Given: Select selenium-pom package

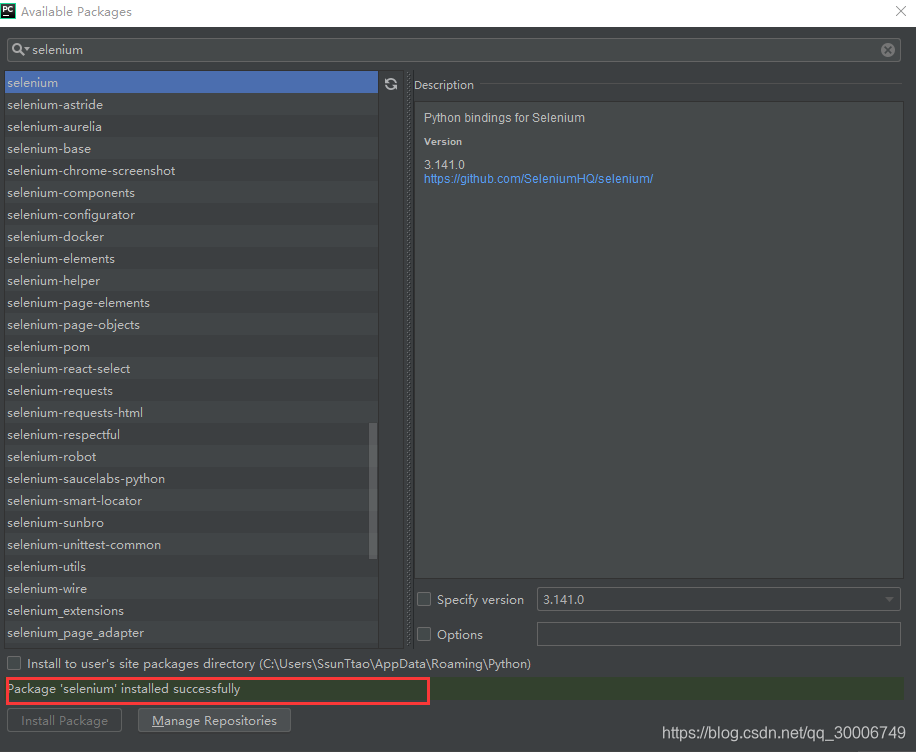Looking at the screenshot, I should point(191,346).
